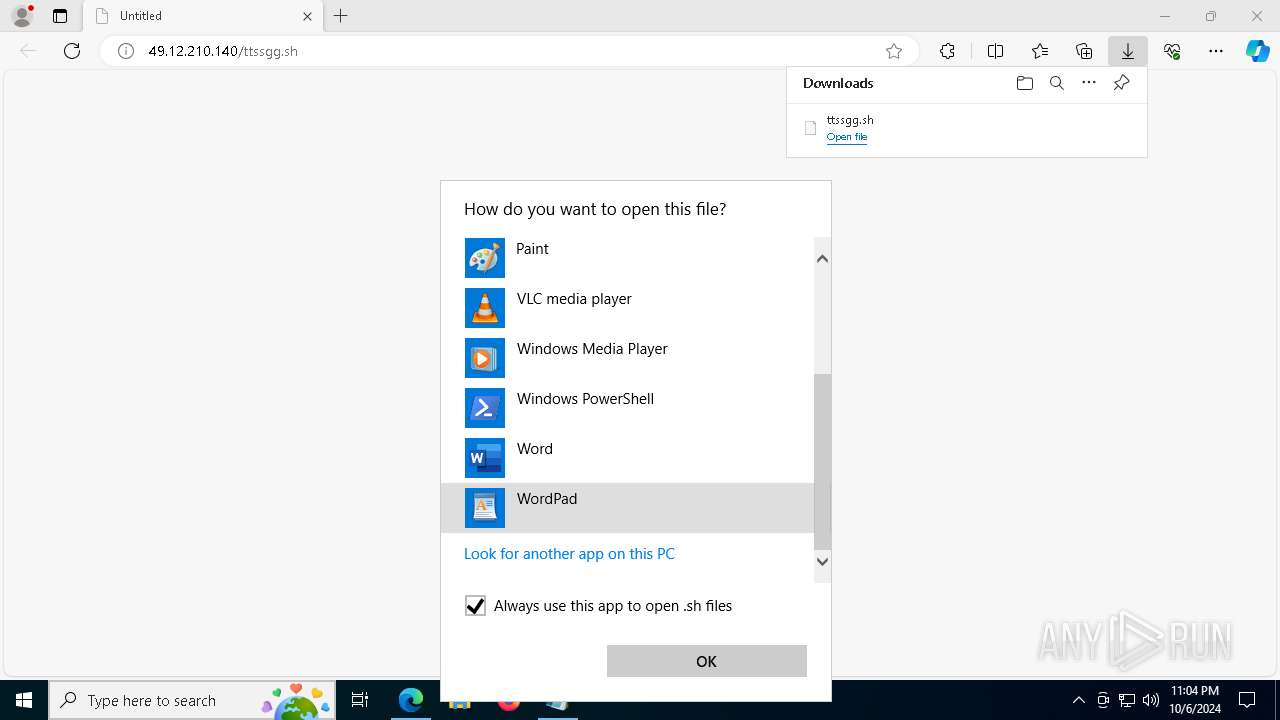Add page to favorites star icon

coord(894,51)
